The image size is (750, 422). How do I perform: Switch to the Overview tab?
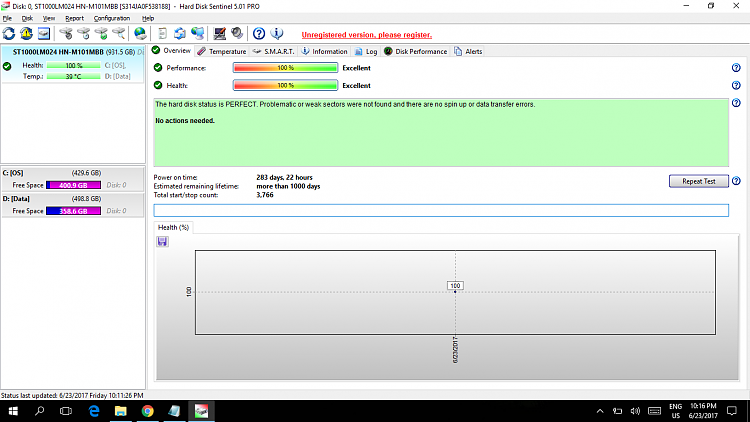pyautogui.click(x=171, y=51)
